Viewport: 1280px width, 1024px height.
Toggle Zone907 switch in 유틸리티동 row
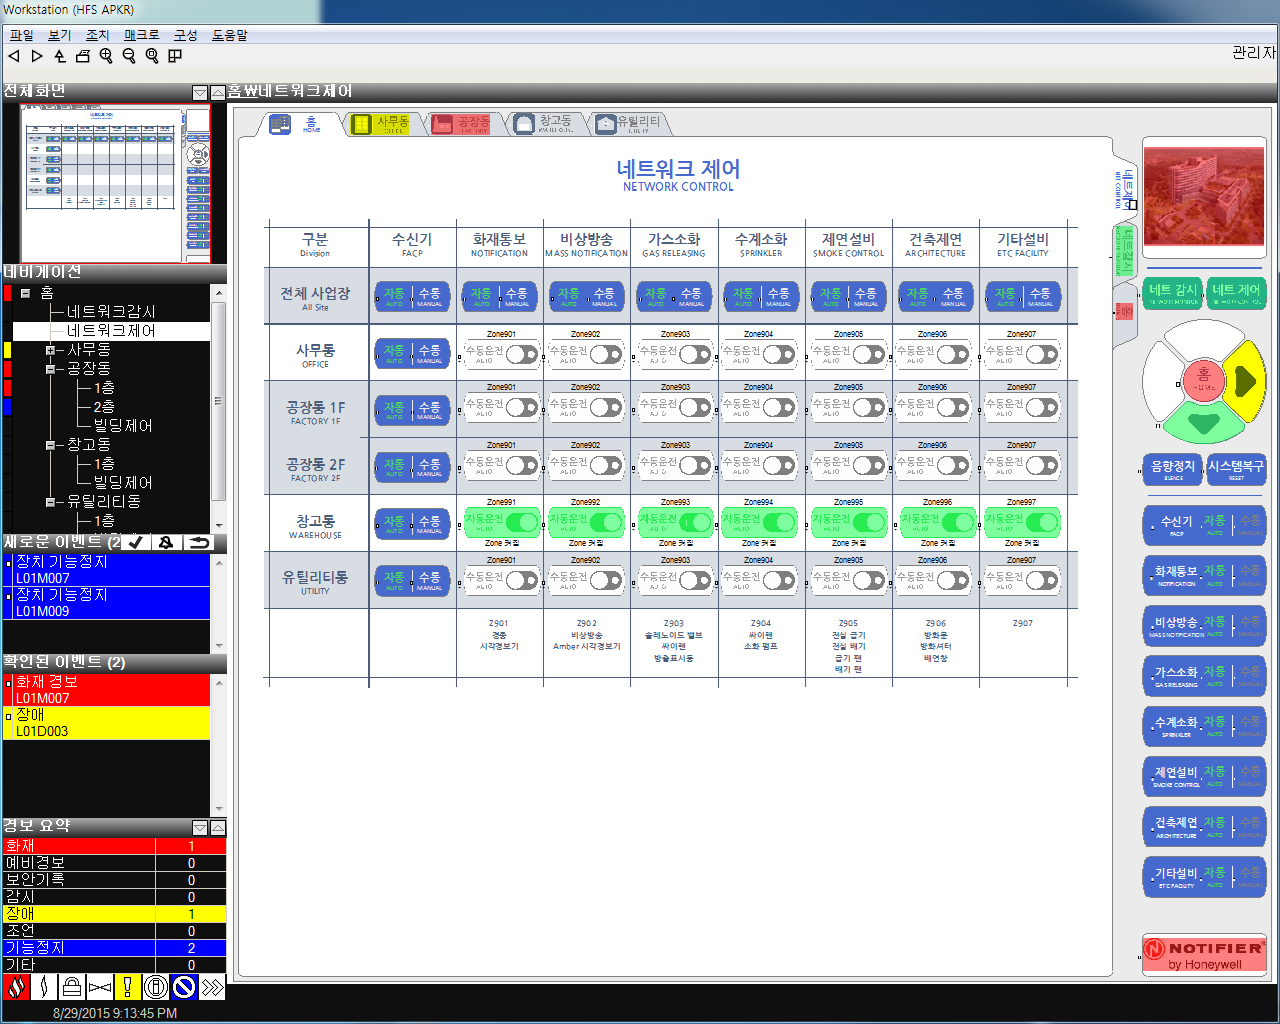1041,580
